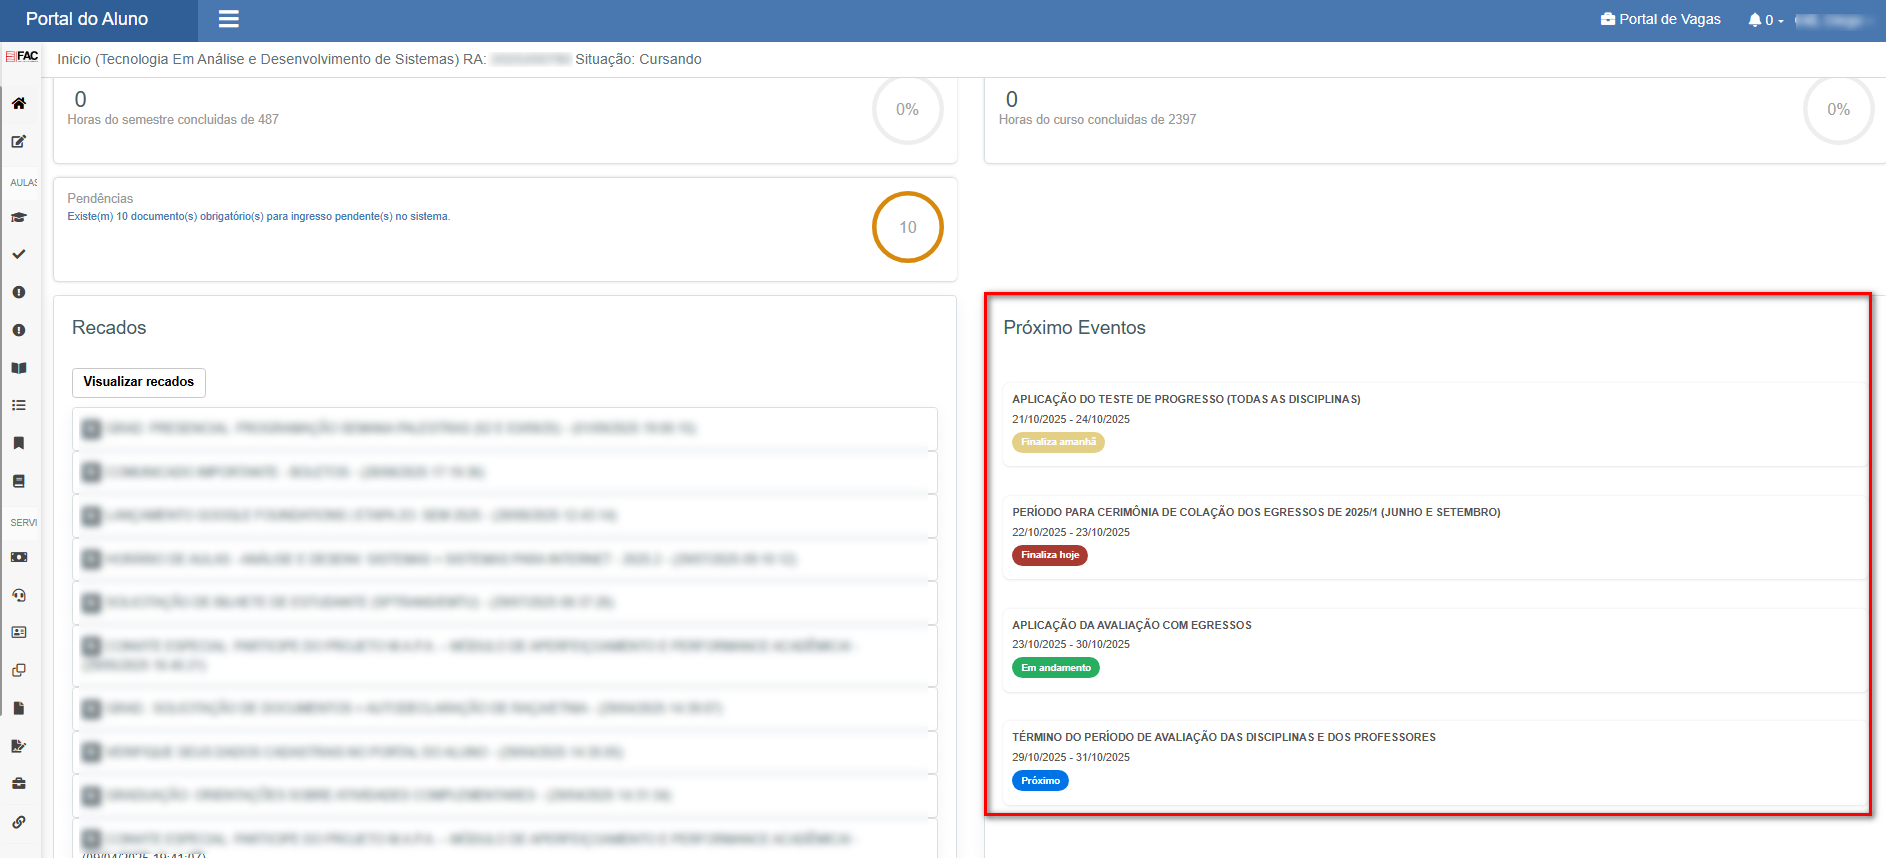Open the pending mandatory documents link
This screenshot has height=858, width=1886.
point(258,216)
